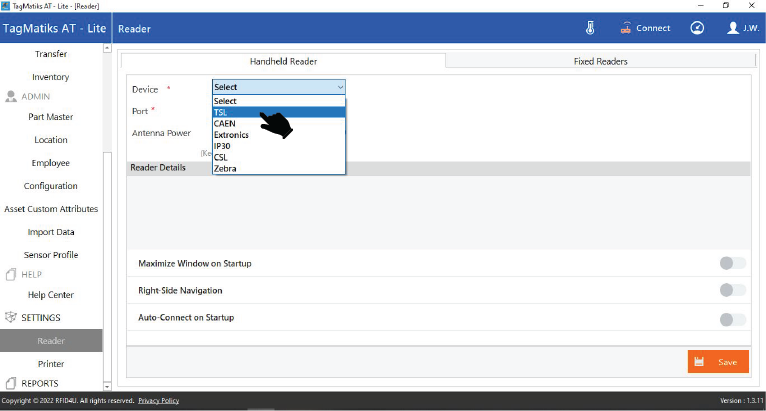Click the SETTINGS section icon

tap(12, 317)
